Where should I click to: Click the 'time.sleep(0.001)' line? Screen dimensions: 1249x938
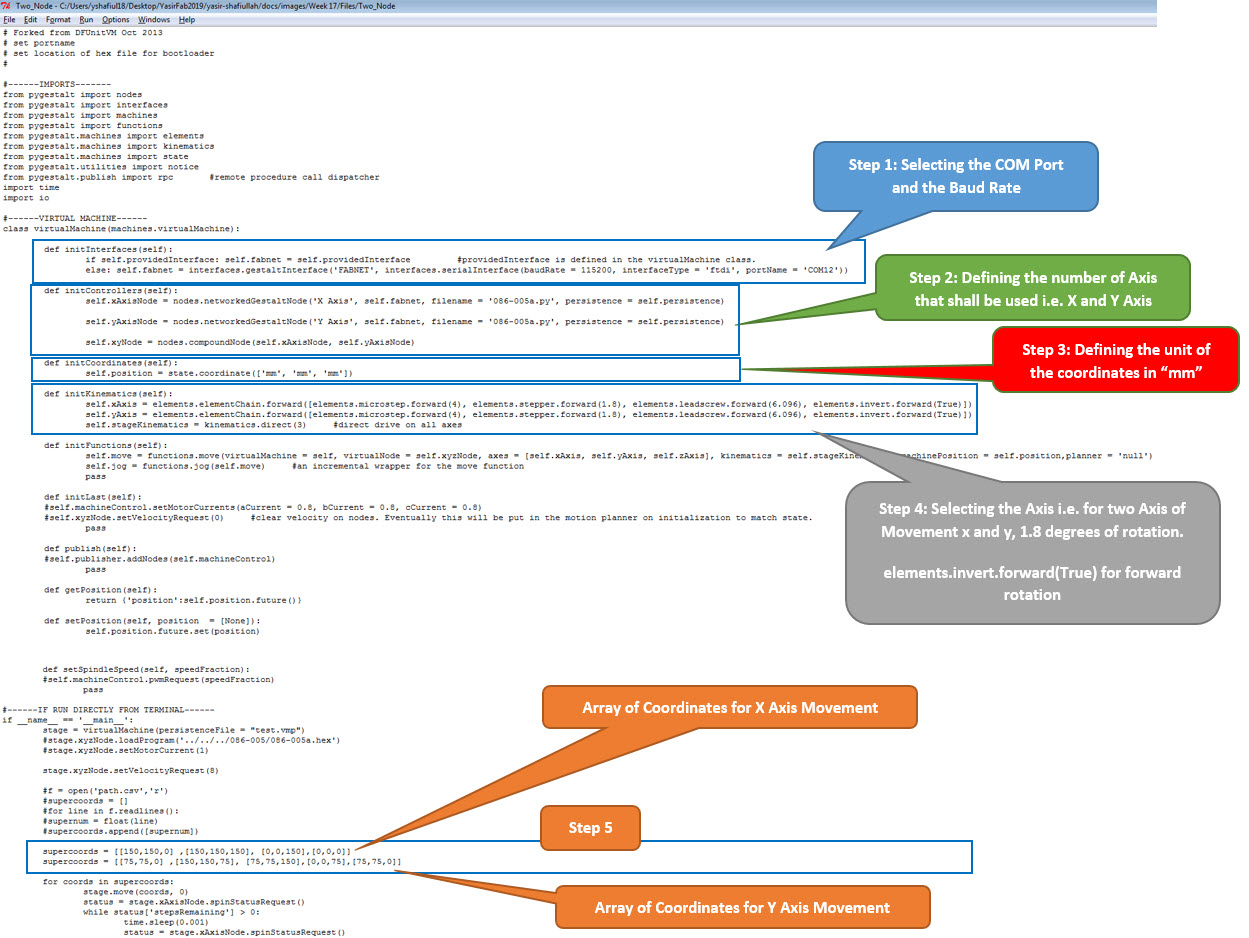coord(167,922)
